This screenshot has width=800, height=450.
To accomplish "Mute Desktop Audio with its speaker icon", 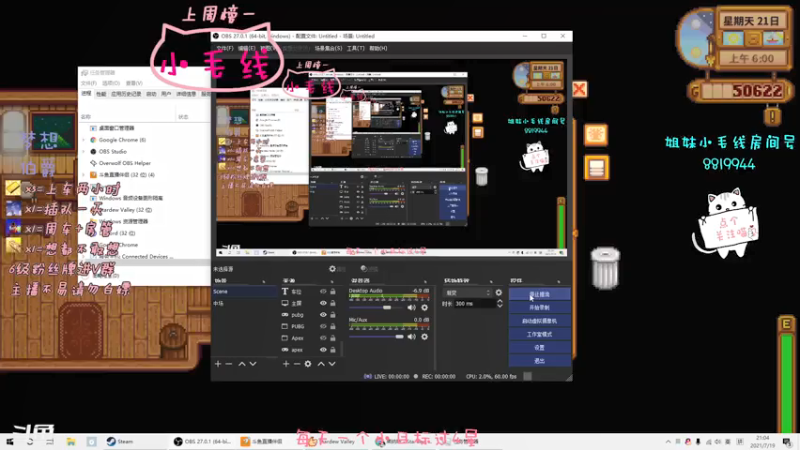I will [411, 308].
